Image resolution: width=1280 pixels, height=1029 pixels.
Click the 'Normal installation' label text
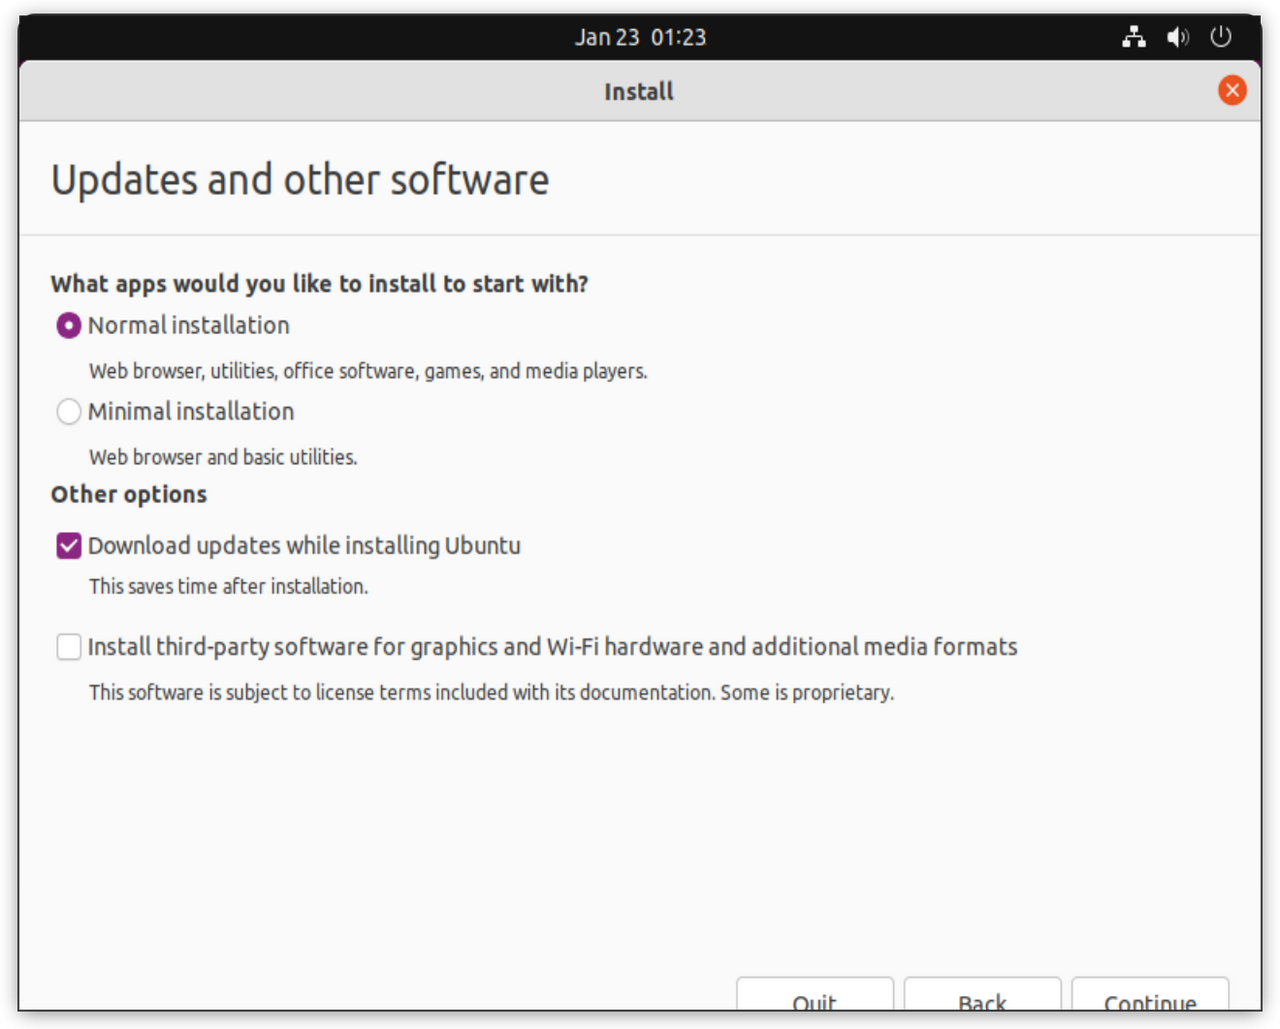pyautogui.click(x=188, y=326)
